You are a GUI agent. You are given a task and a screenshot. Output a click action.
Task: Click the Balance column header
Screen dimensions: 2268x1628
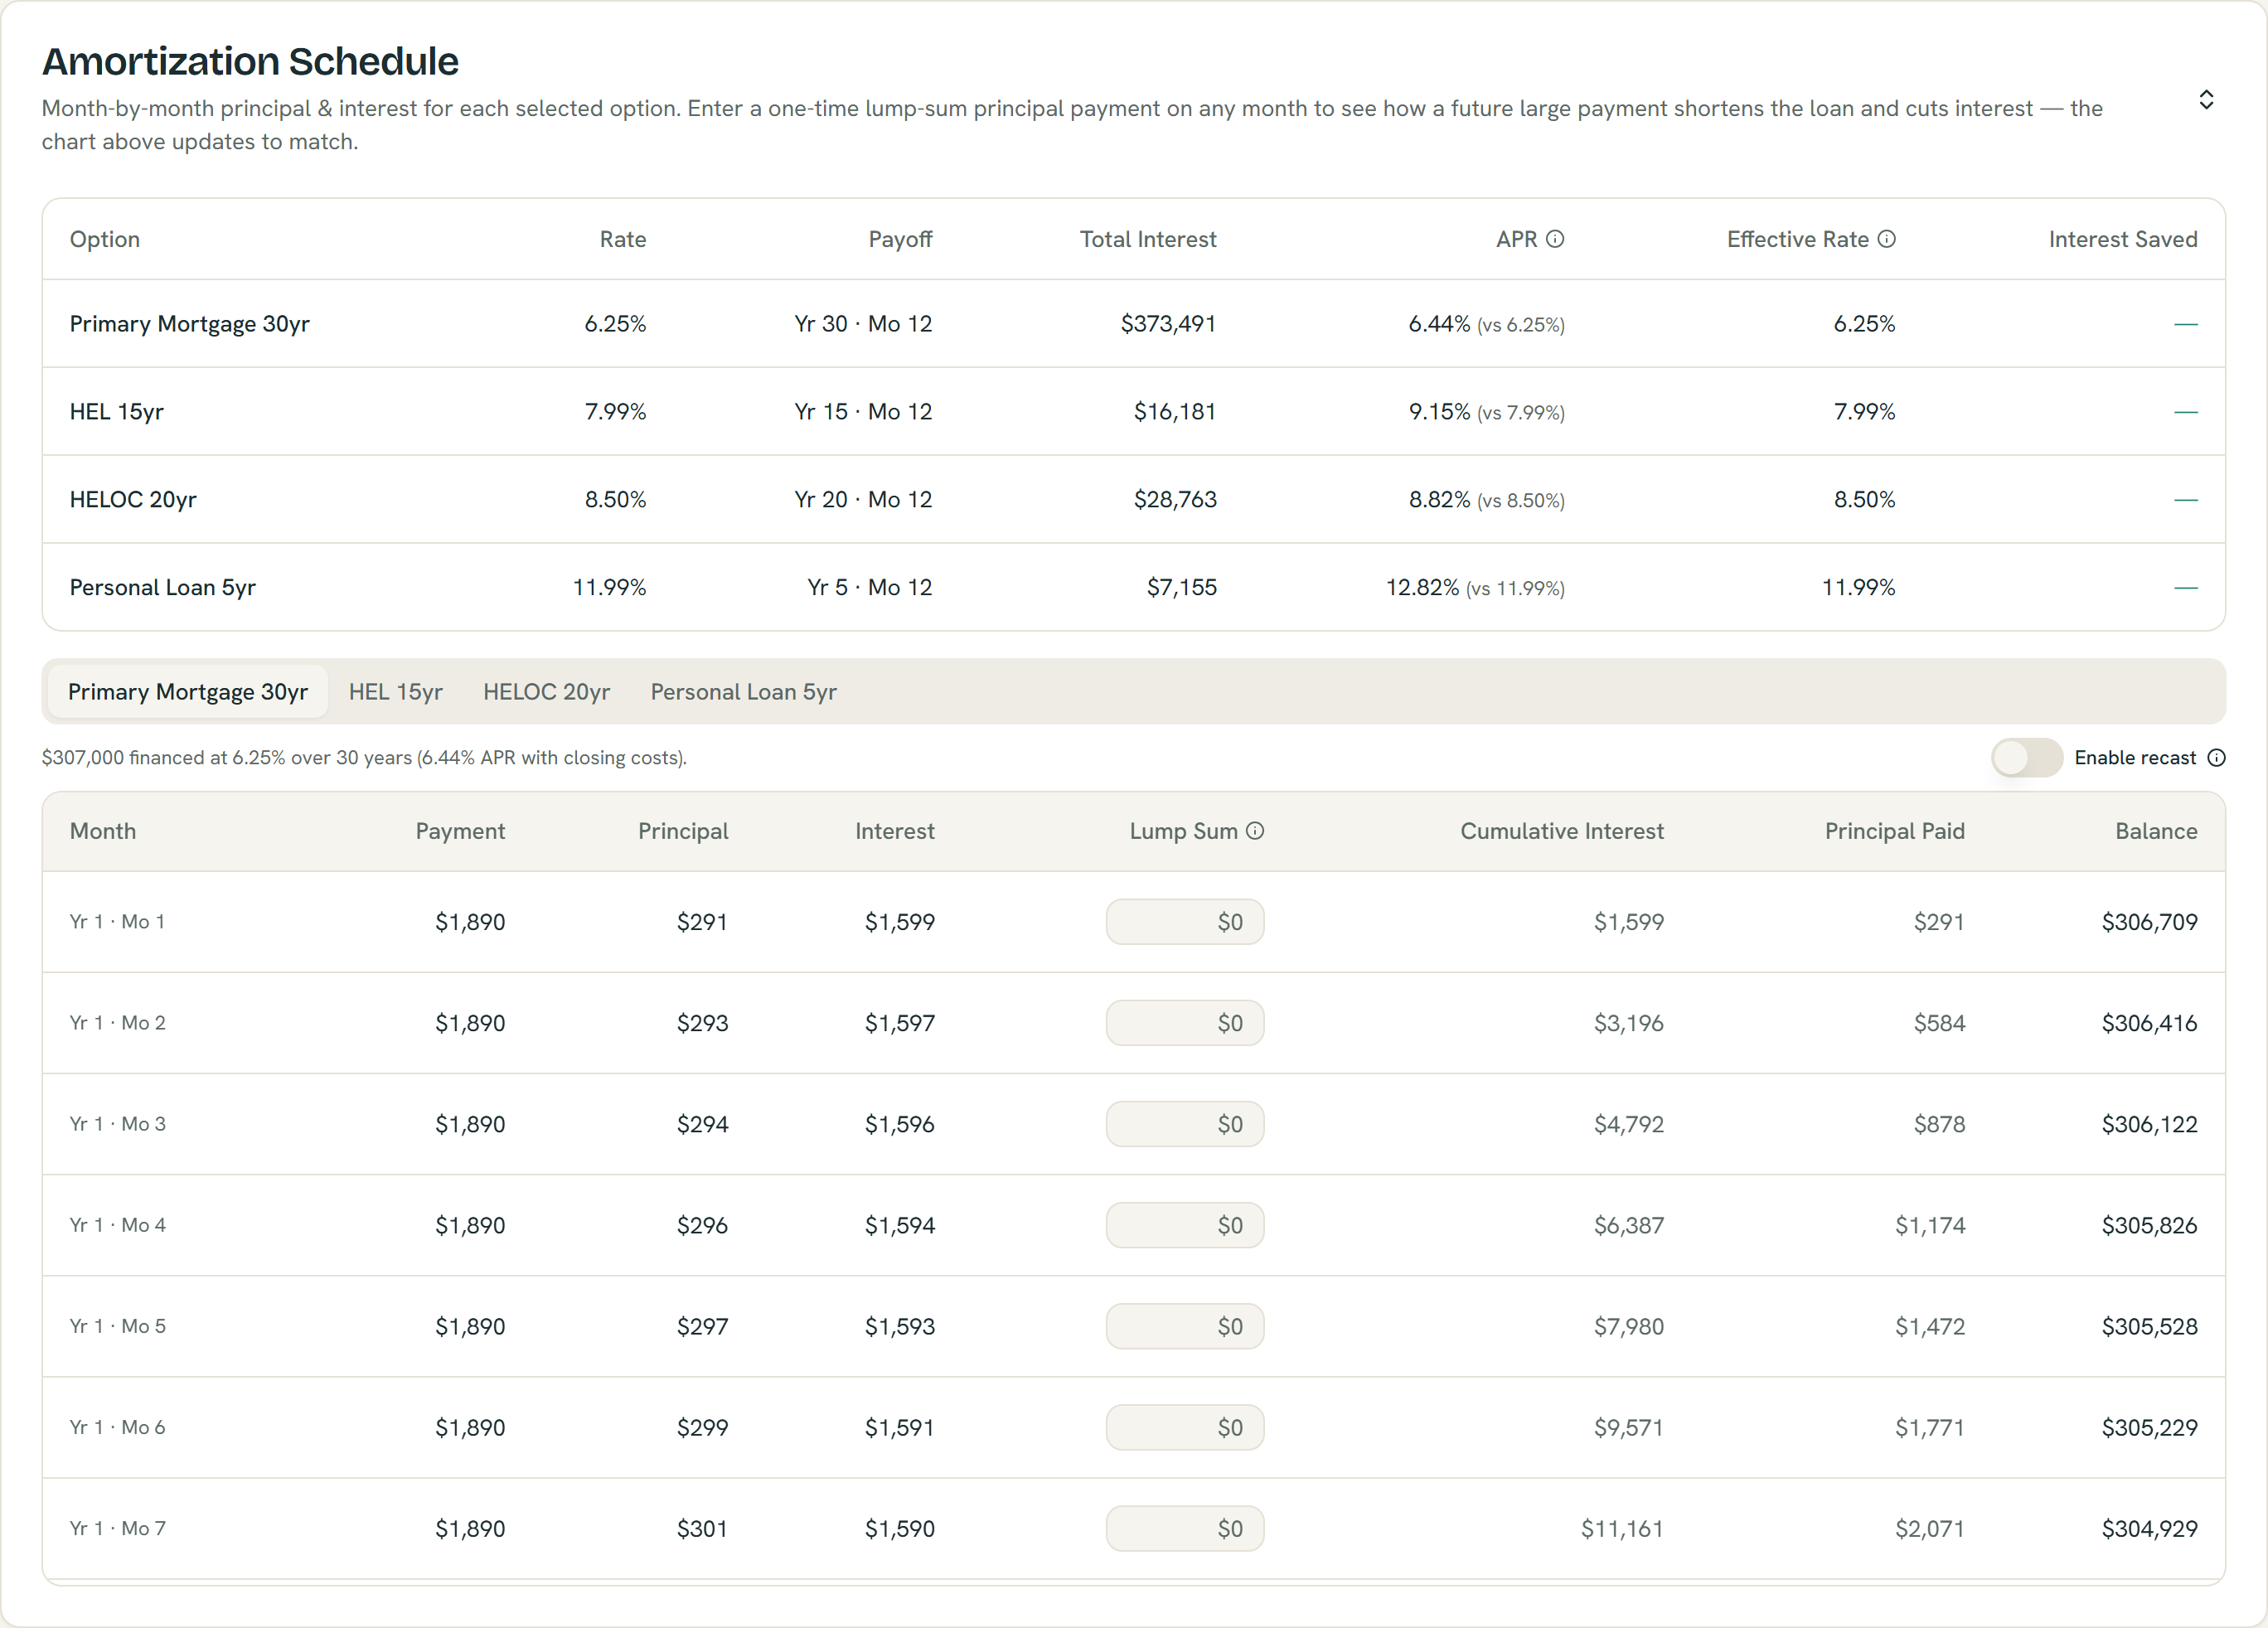click(x=2156, y=832)
